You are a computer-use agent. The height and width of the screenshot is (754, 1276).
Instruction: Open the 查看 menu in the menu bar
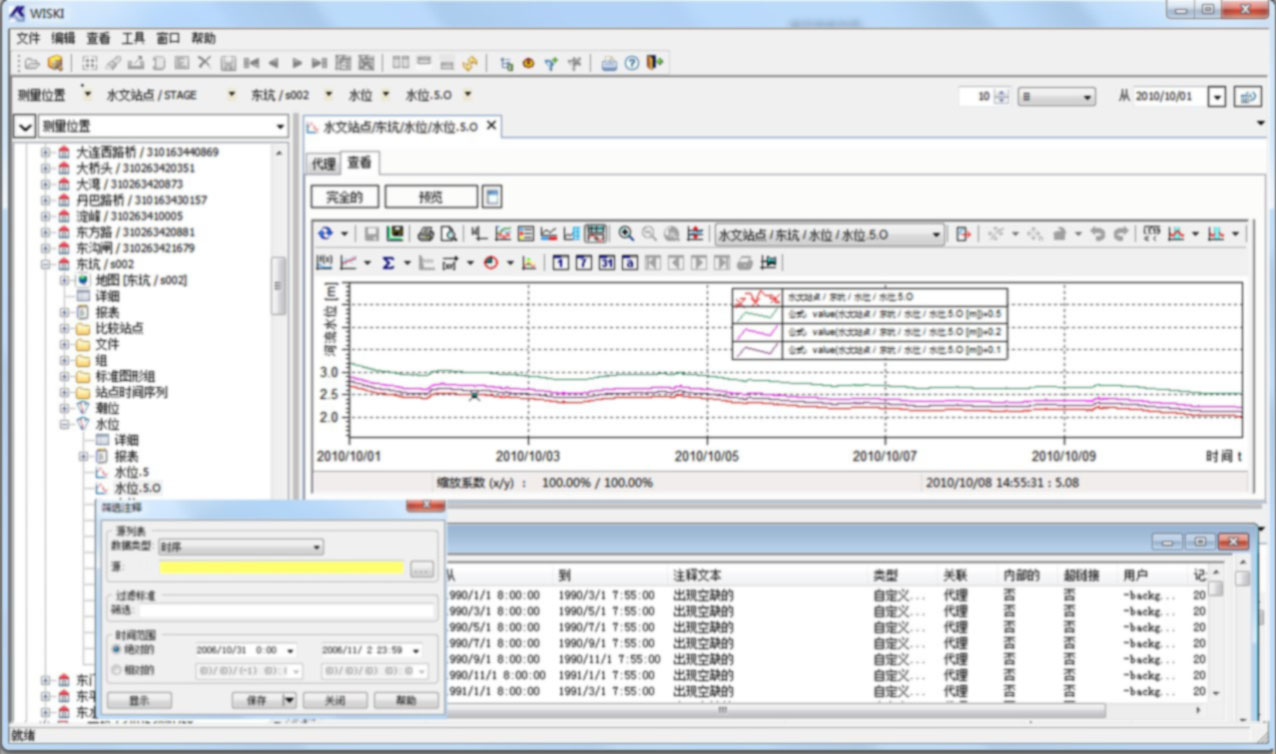point(98,38)
